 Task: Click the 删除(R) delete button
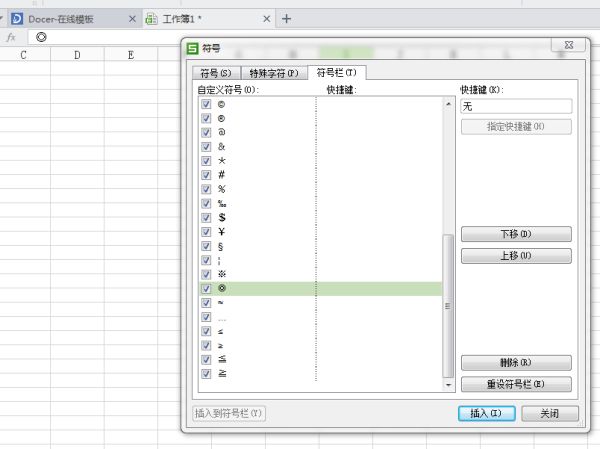516,362
